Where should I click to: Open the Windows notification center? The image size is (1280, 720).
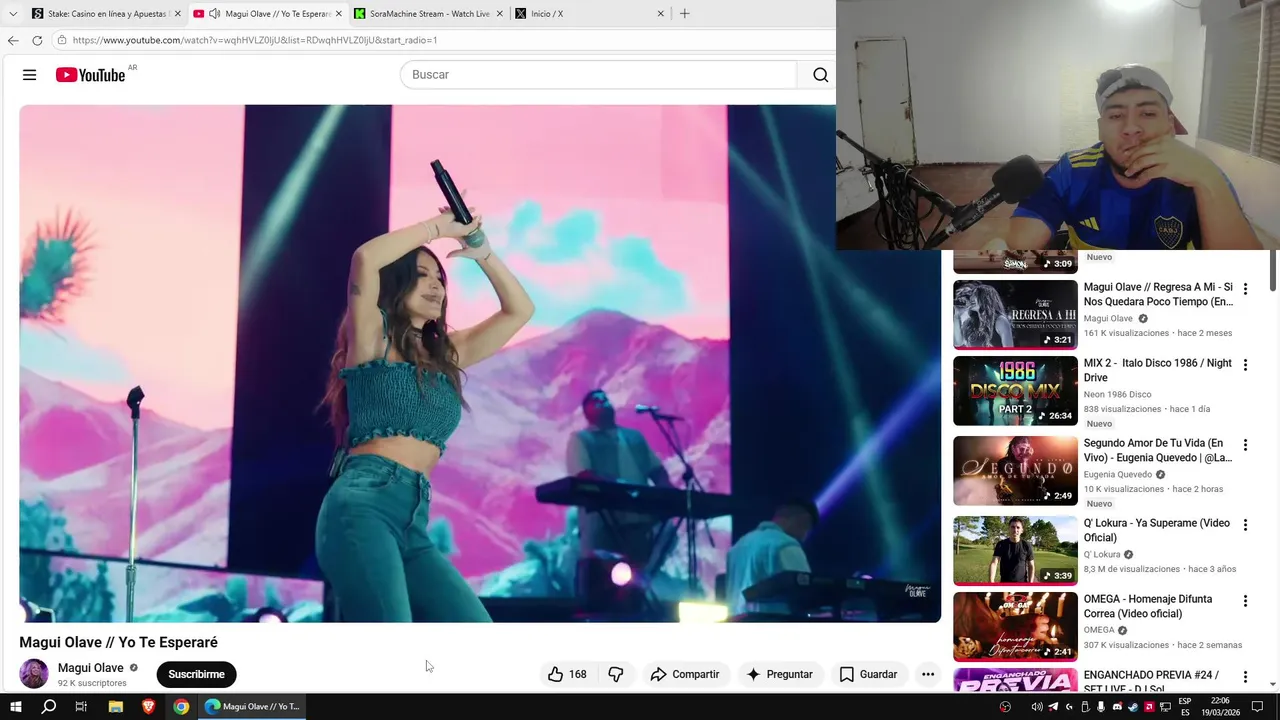tap(1258, 707)
